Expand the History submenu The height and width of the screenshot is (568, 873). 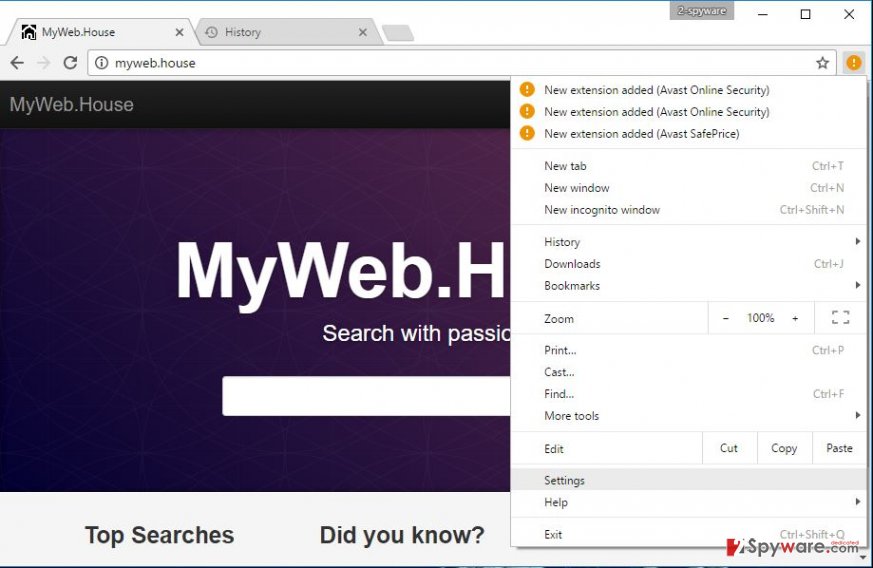(688, 242)
